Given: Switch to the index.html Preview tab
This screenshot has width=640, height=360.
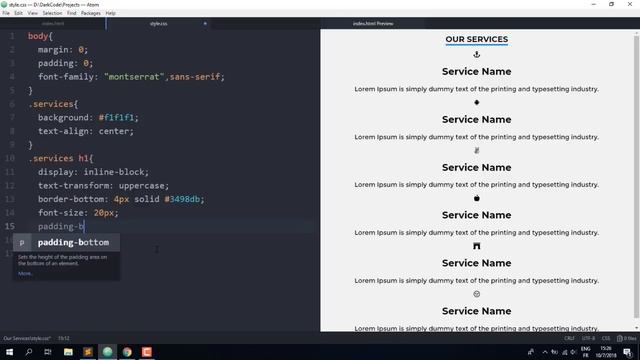Looking at the screenshot, I should point(373,24).
